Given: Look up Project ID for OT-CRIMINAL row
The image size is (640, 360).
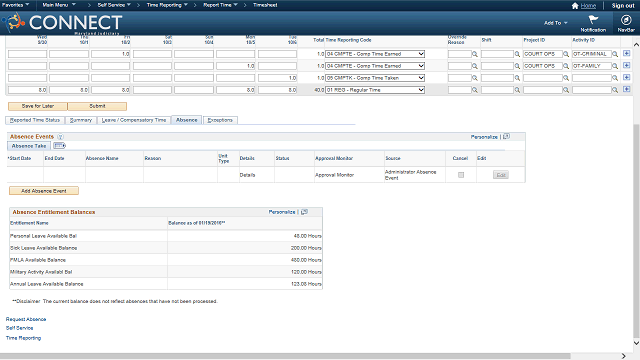Looking at the screenshot, I should (566, 54).
